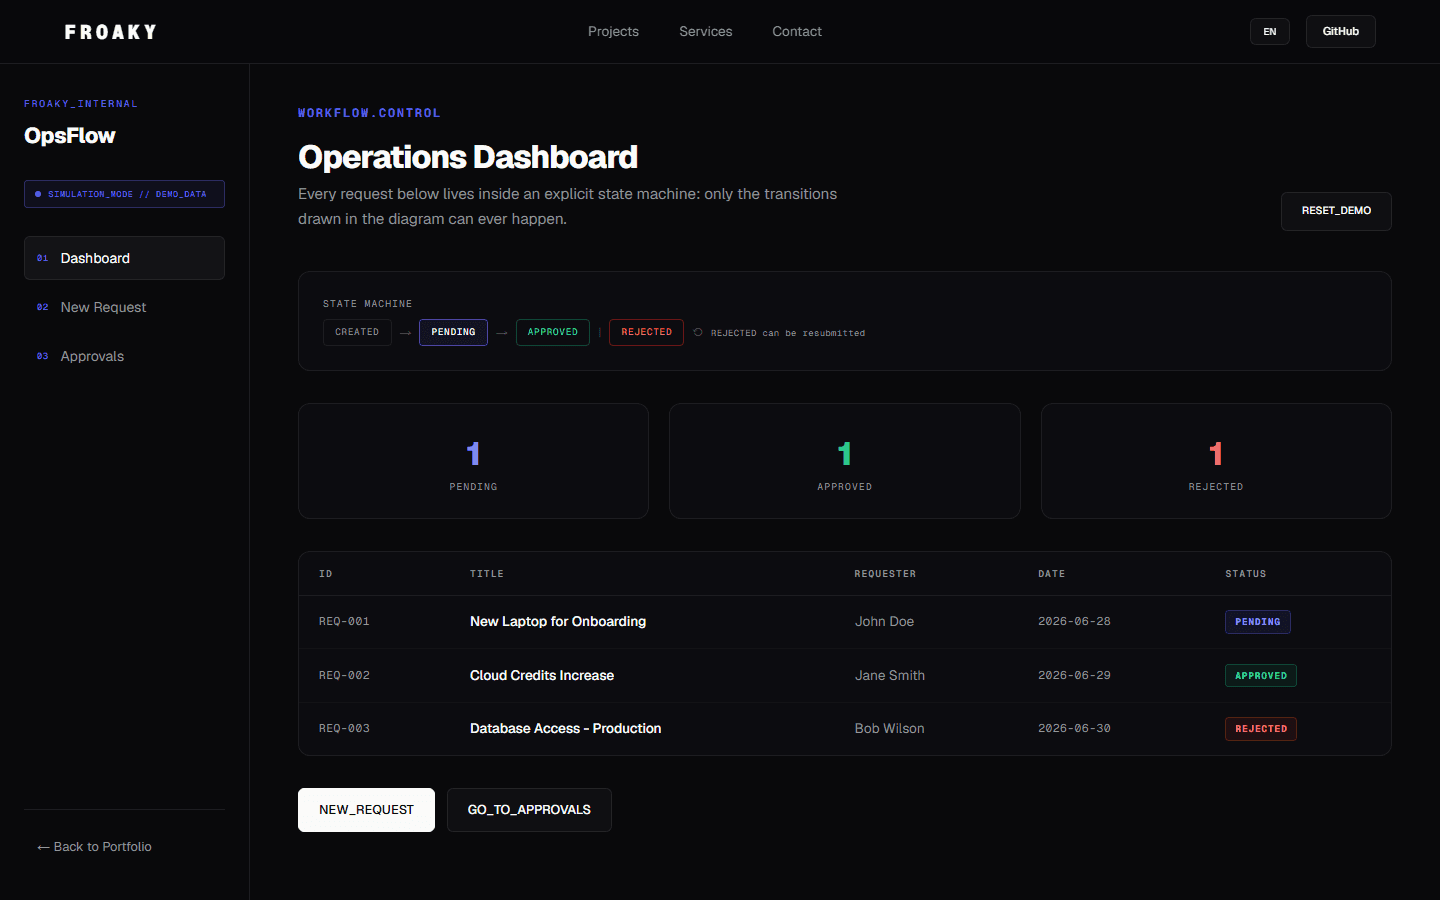Click requester Bob Wilson
The height and width of the screenshot is (900, 1440).
click(x=889, y=729)
